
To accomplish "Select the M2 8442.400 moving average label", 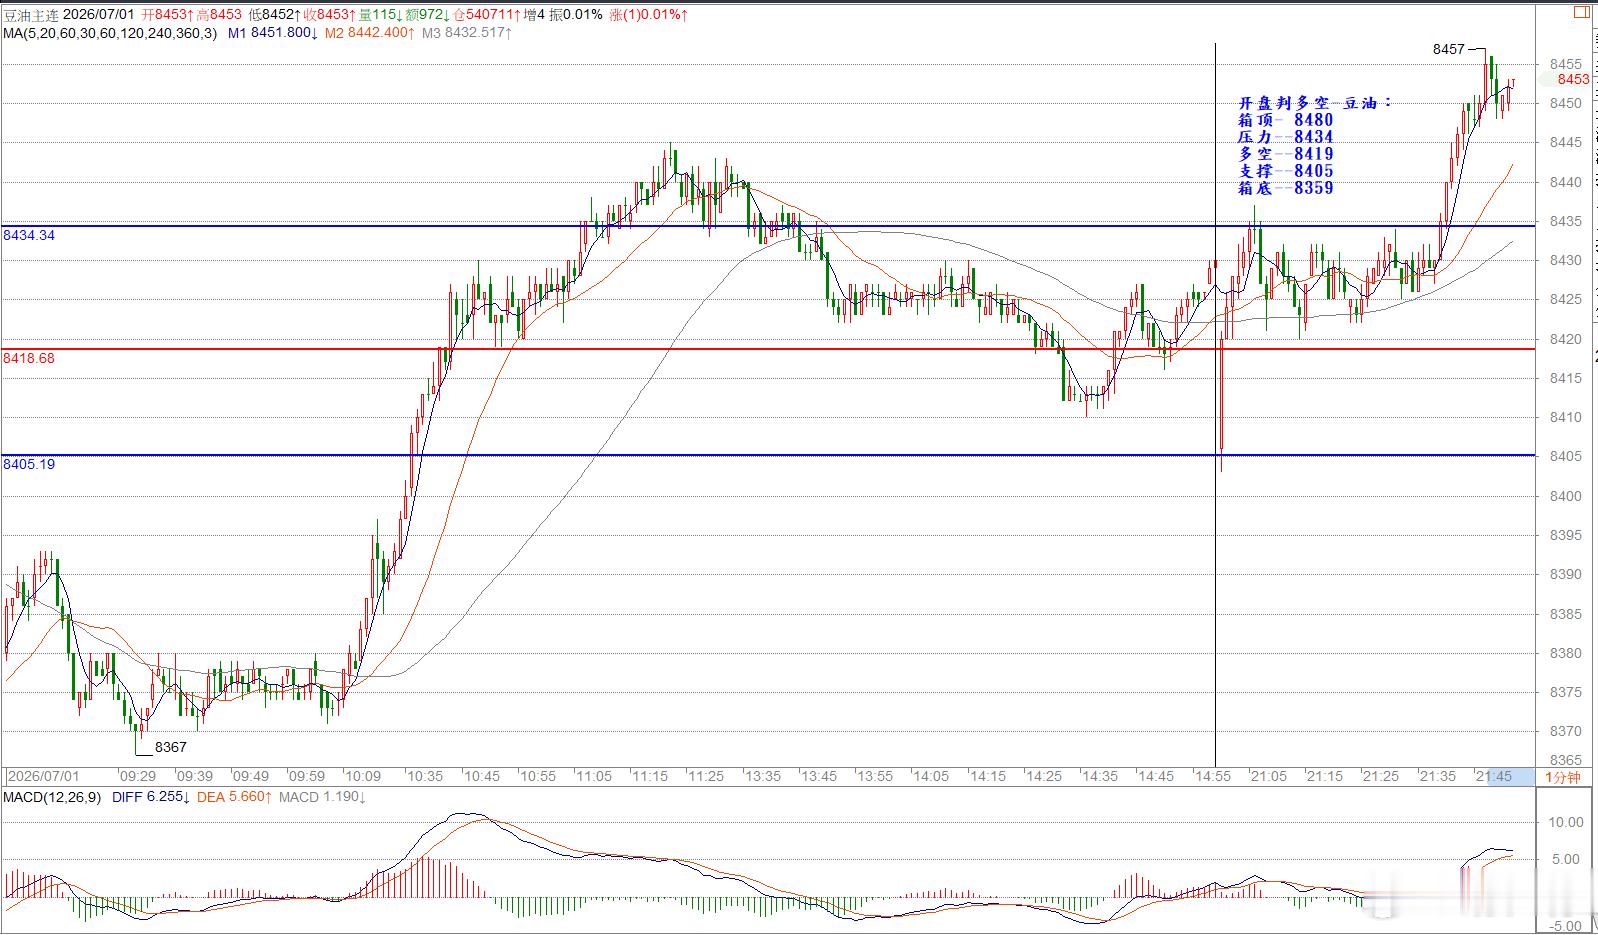I will pos(369,33).
